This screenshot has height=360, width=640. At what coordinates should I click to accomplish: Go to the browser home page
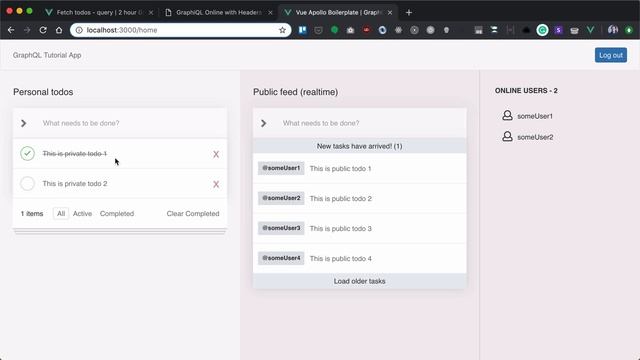59,30
